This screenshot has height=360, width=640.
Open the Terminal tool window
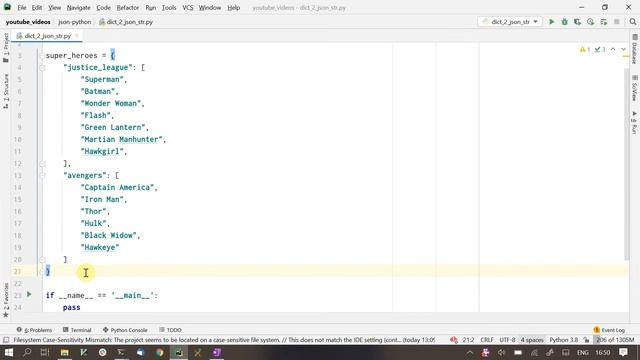point(77,330)
